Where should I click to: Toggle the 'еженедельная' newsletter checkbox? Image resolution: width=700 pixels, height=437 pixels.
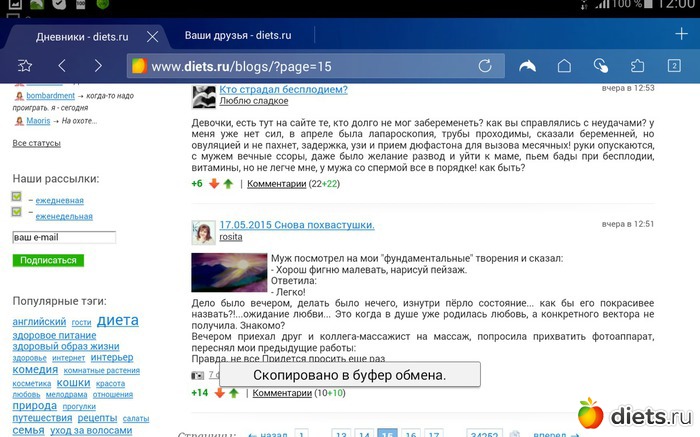coord(17,213)
